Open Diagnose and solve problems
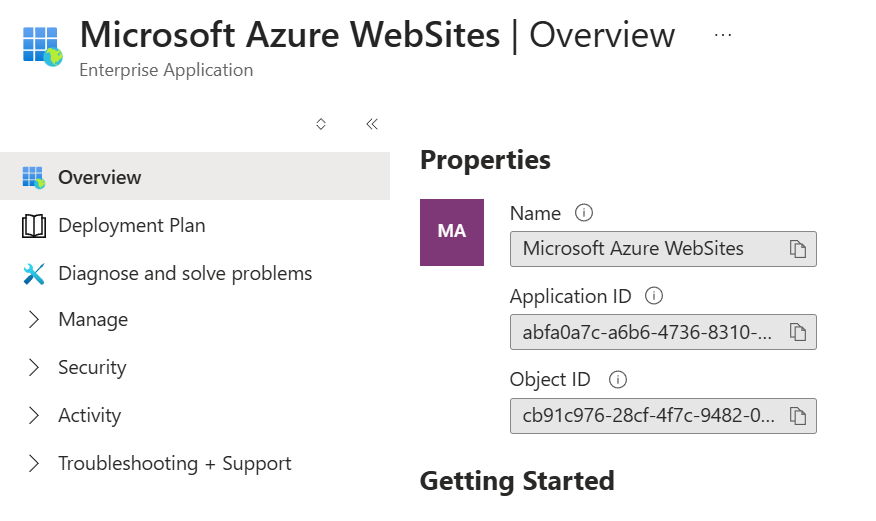The width and height of the screenshot is (876, 521). click(185, 273)
